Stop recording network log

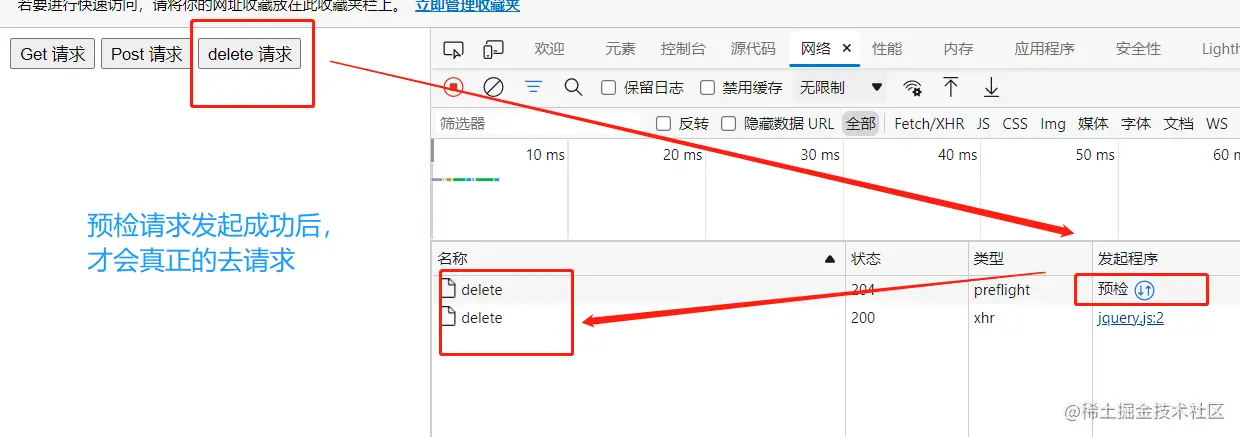tap(454, 87)
